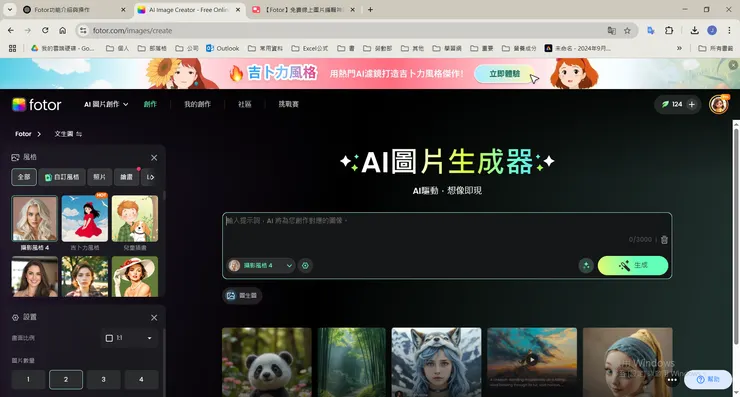Show more bookmarks with double chevron
Viewport: 740px width, 397px height.
coord(679,48)
